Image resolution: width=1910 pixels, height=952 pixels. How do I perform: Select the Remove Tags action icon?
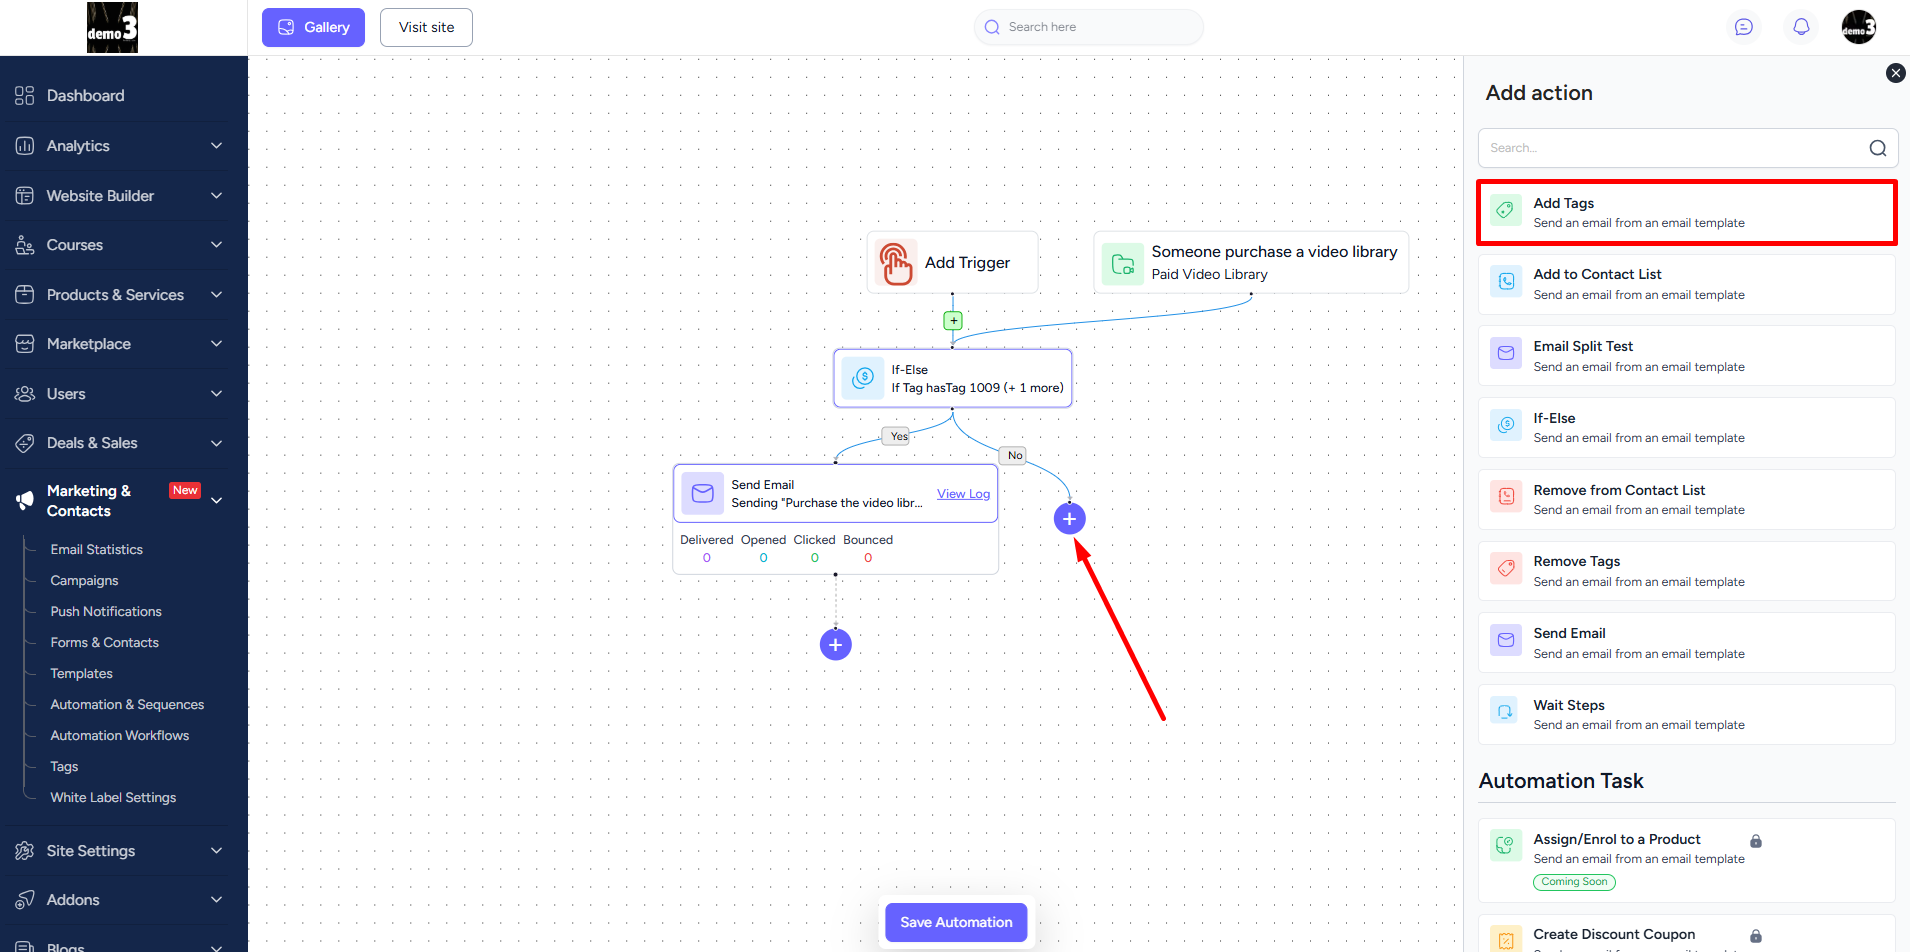point(1506,569)
